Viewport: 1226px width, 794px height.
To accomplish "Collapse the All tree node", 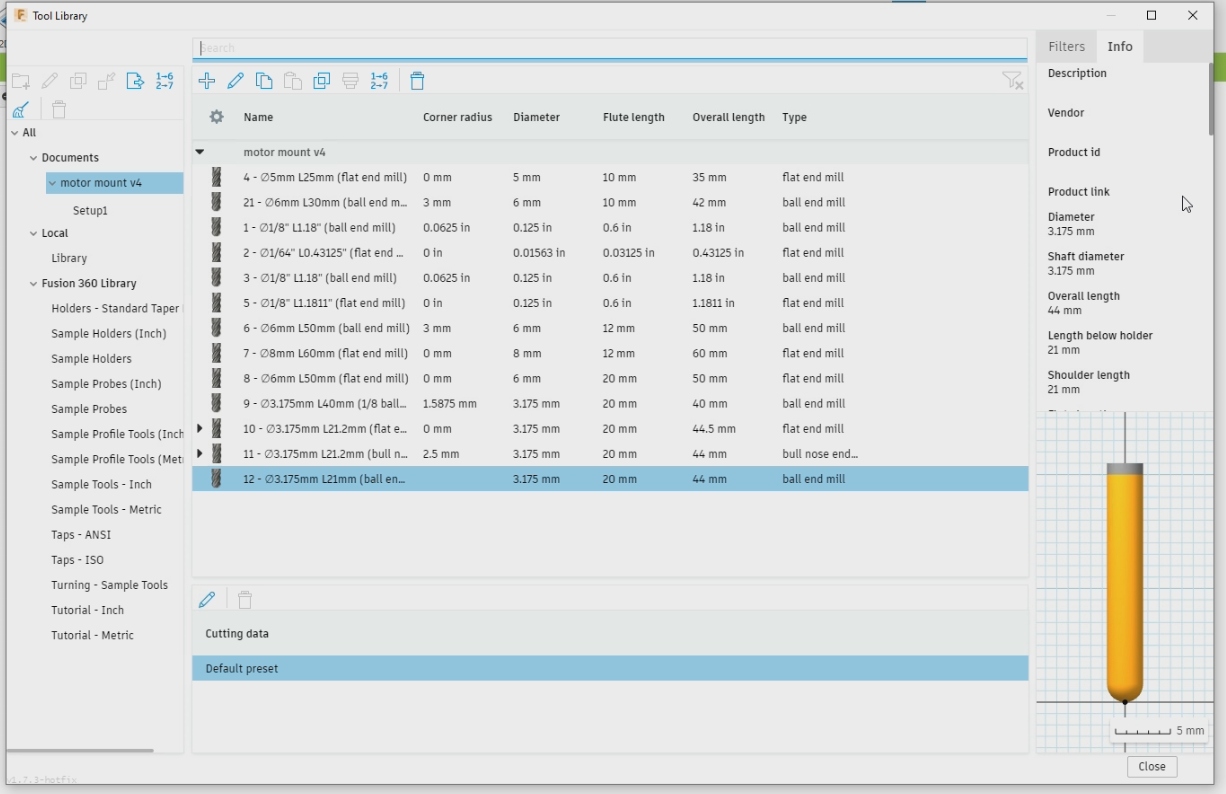I will [14, 132].
